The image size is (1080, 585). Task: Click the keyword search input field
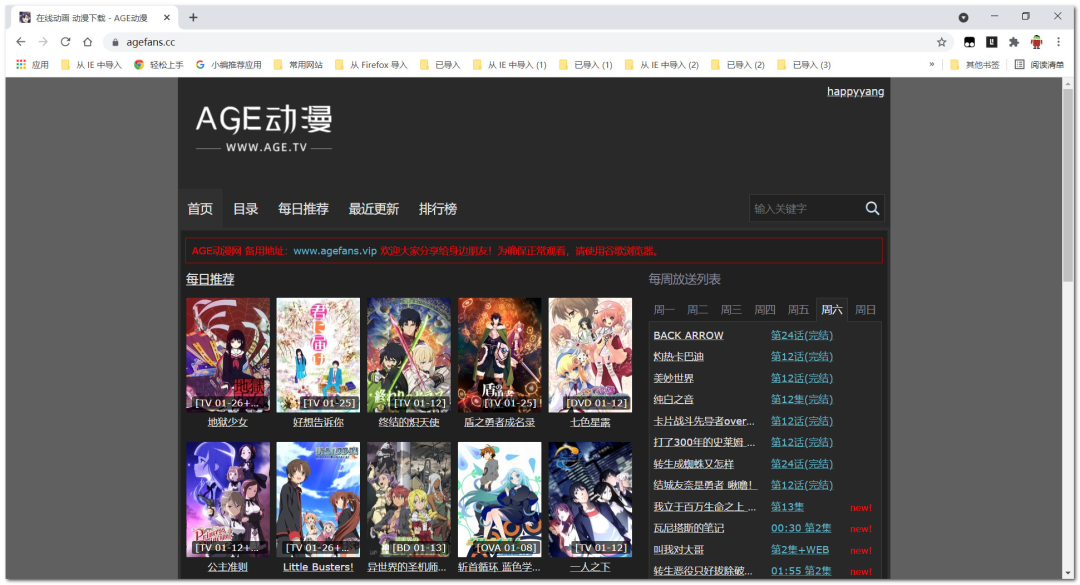pos(804,208)
